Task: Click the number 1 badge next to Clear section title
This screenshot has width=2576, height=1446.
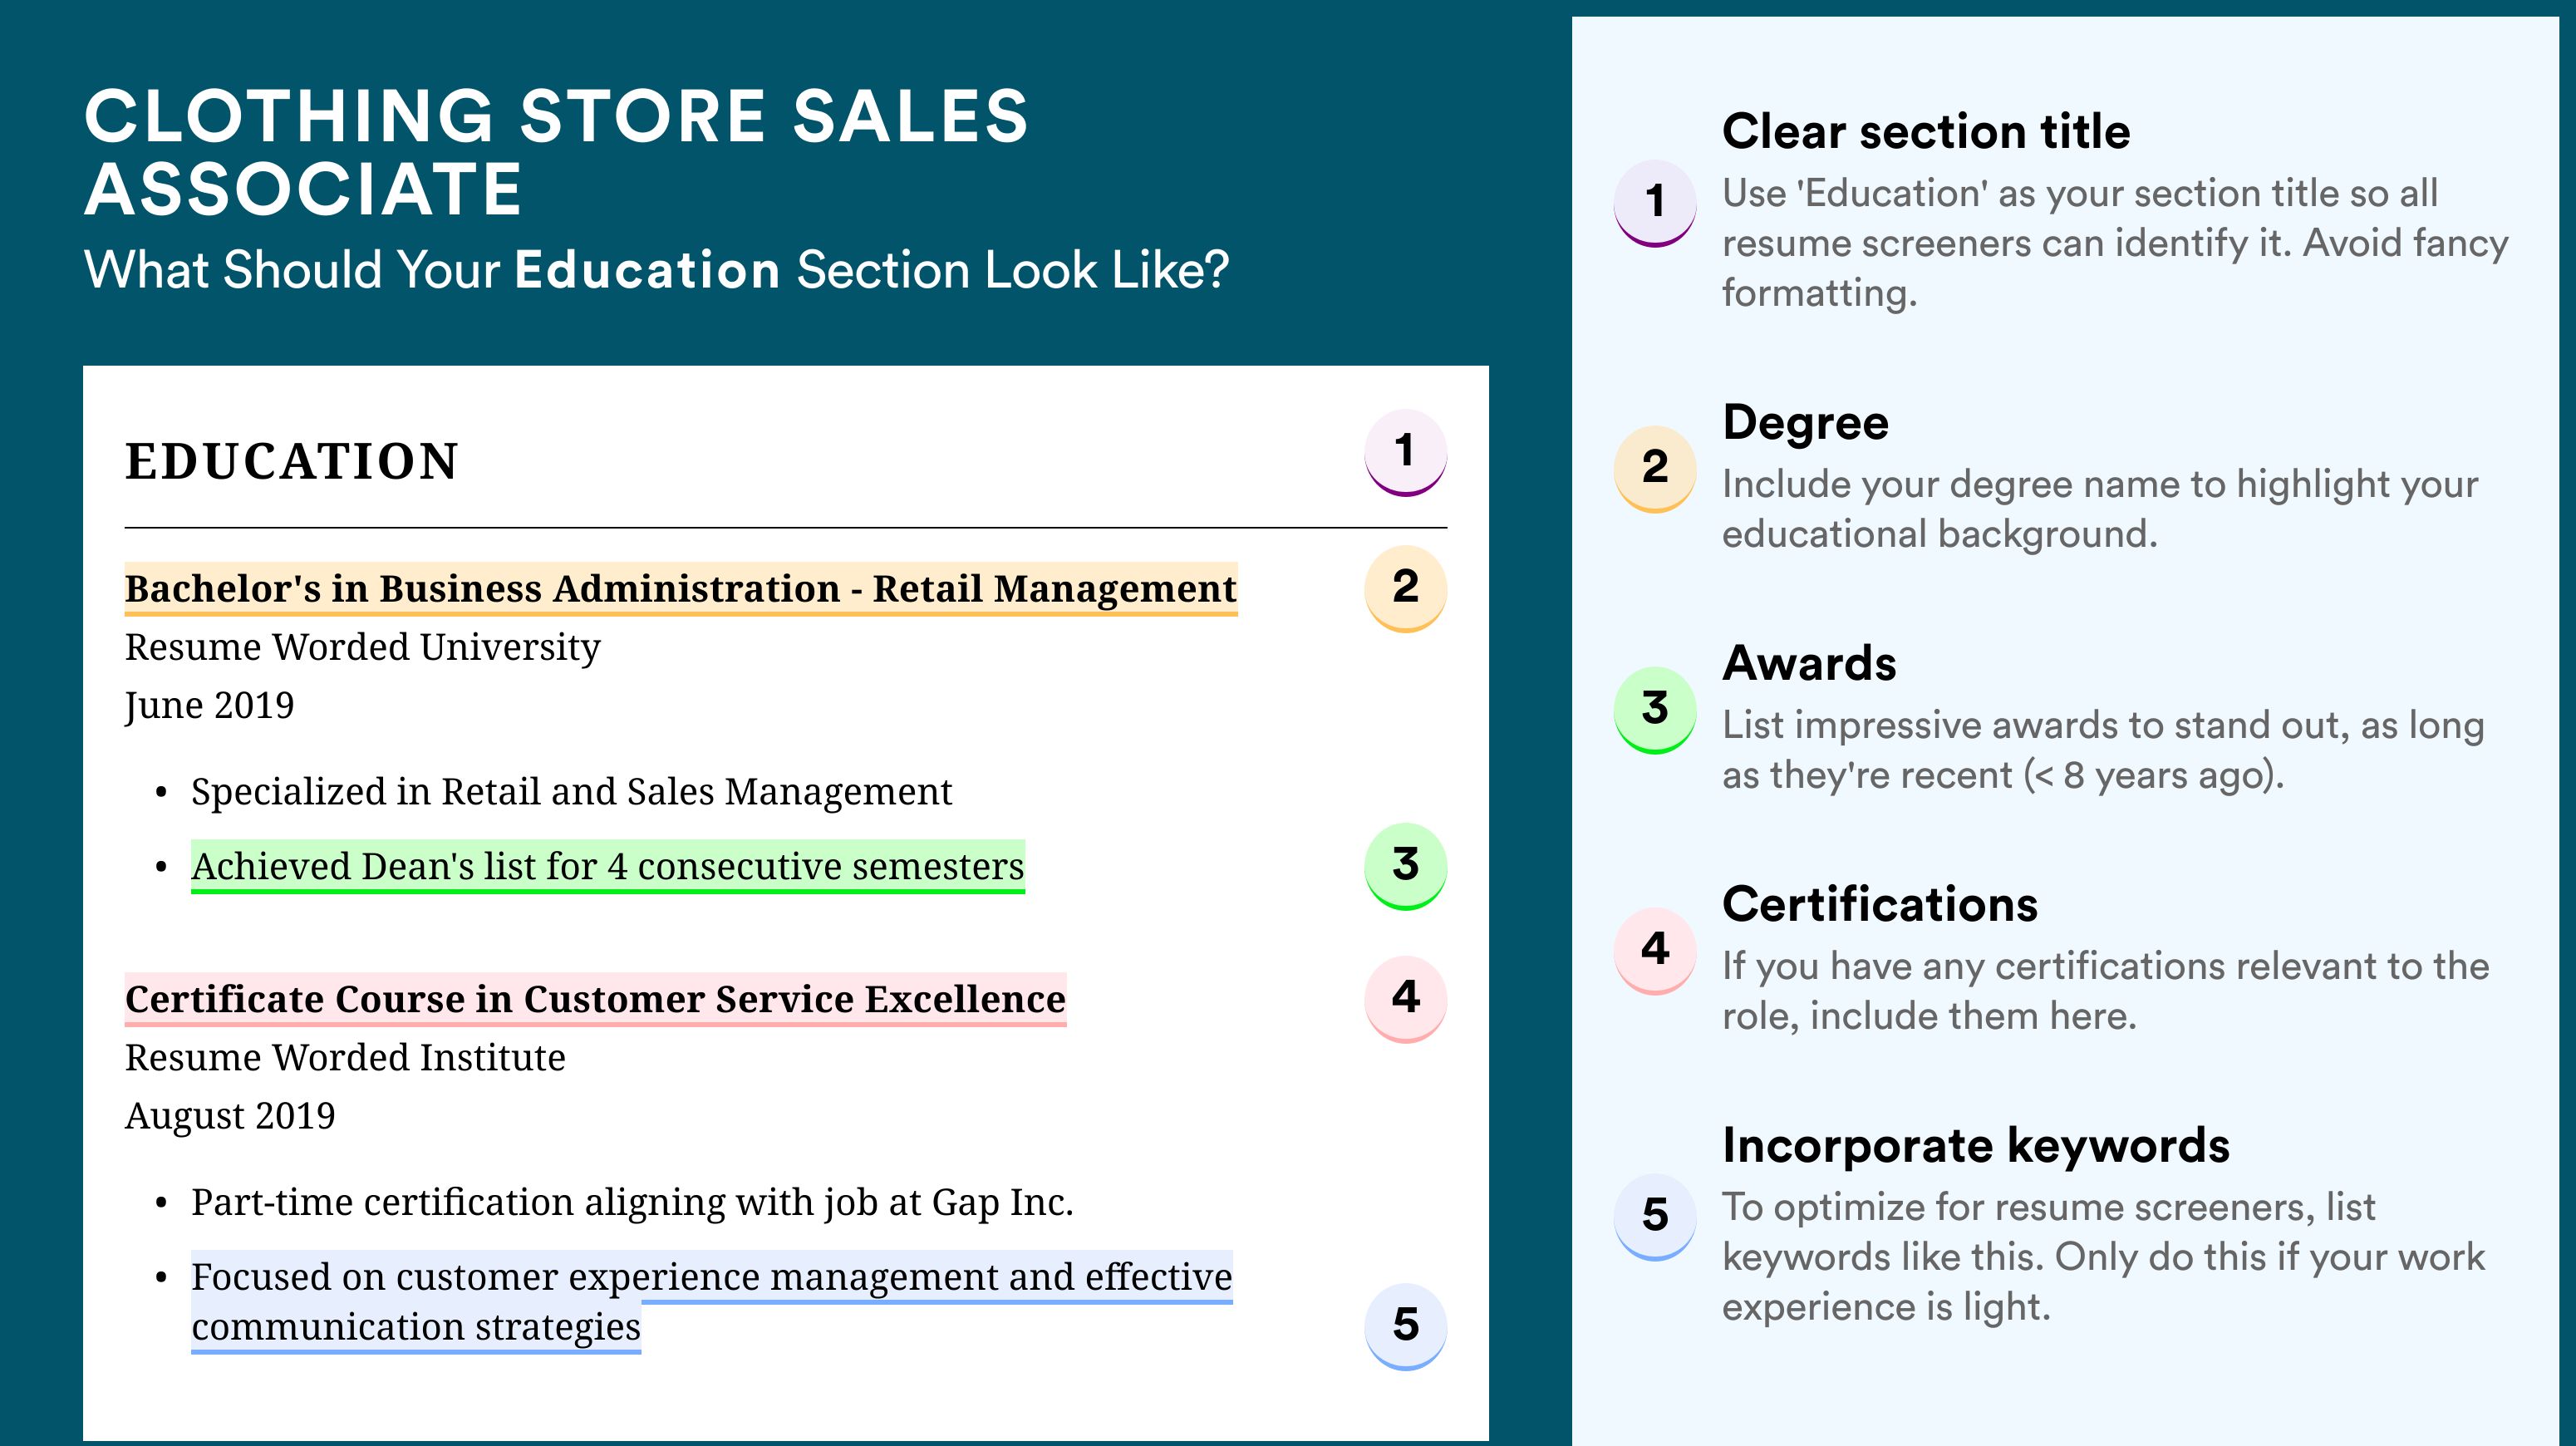Action: pyautogui.click(x=1655, y=203)
